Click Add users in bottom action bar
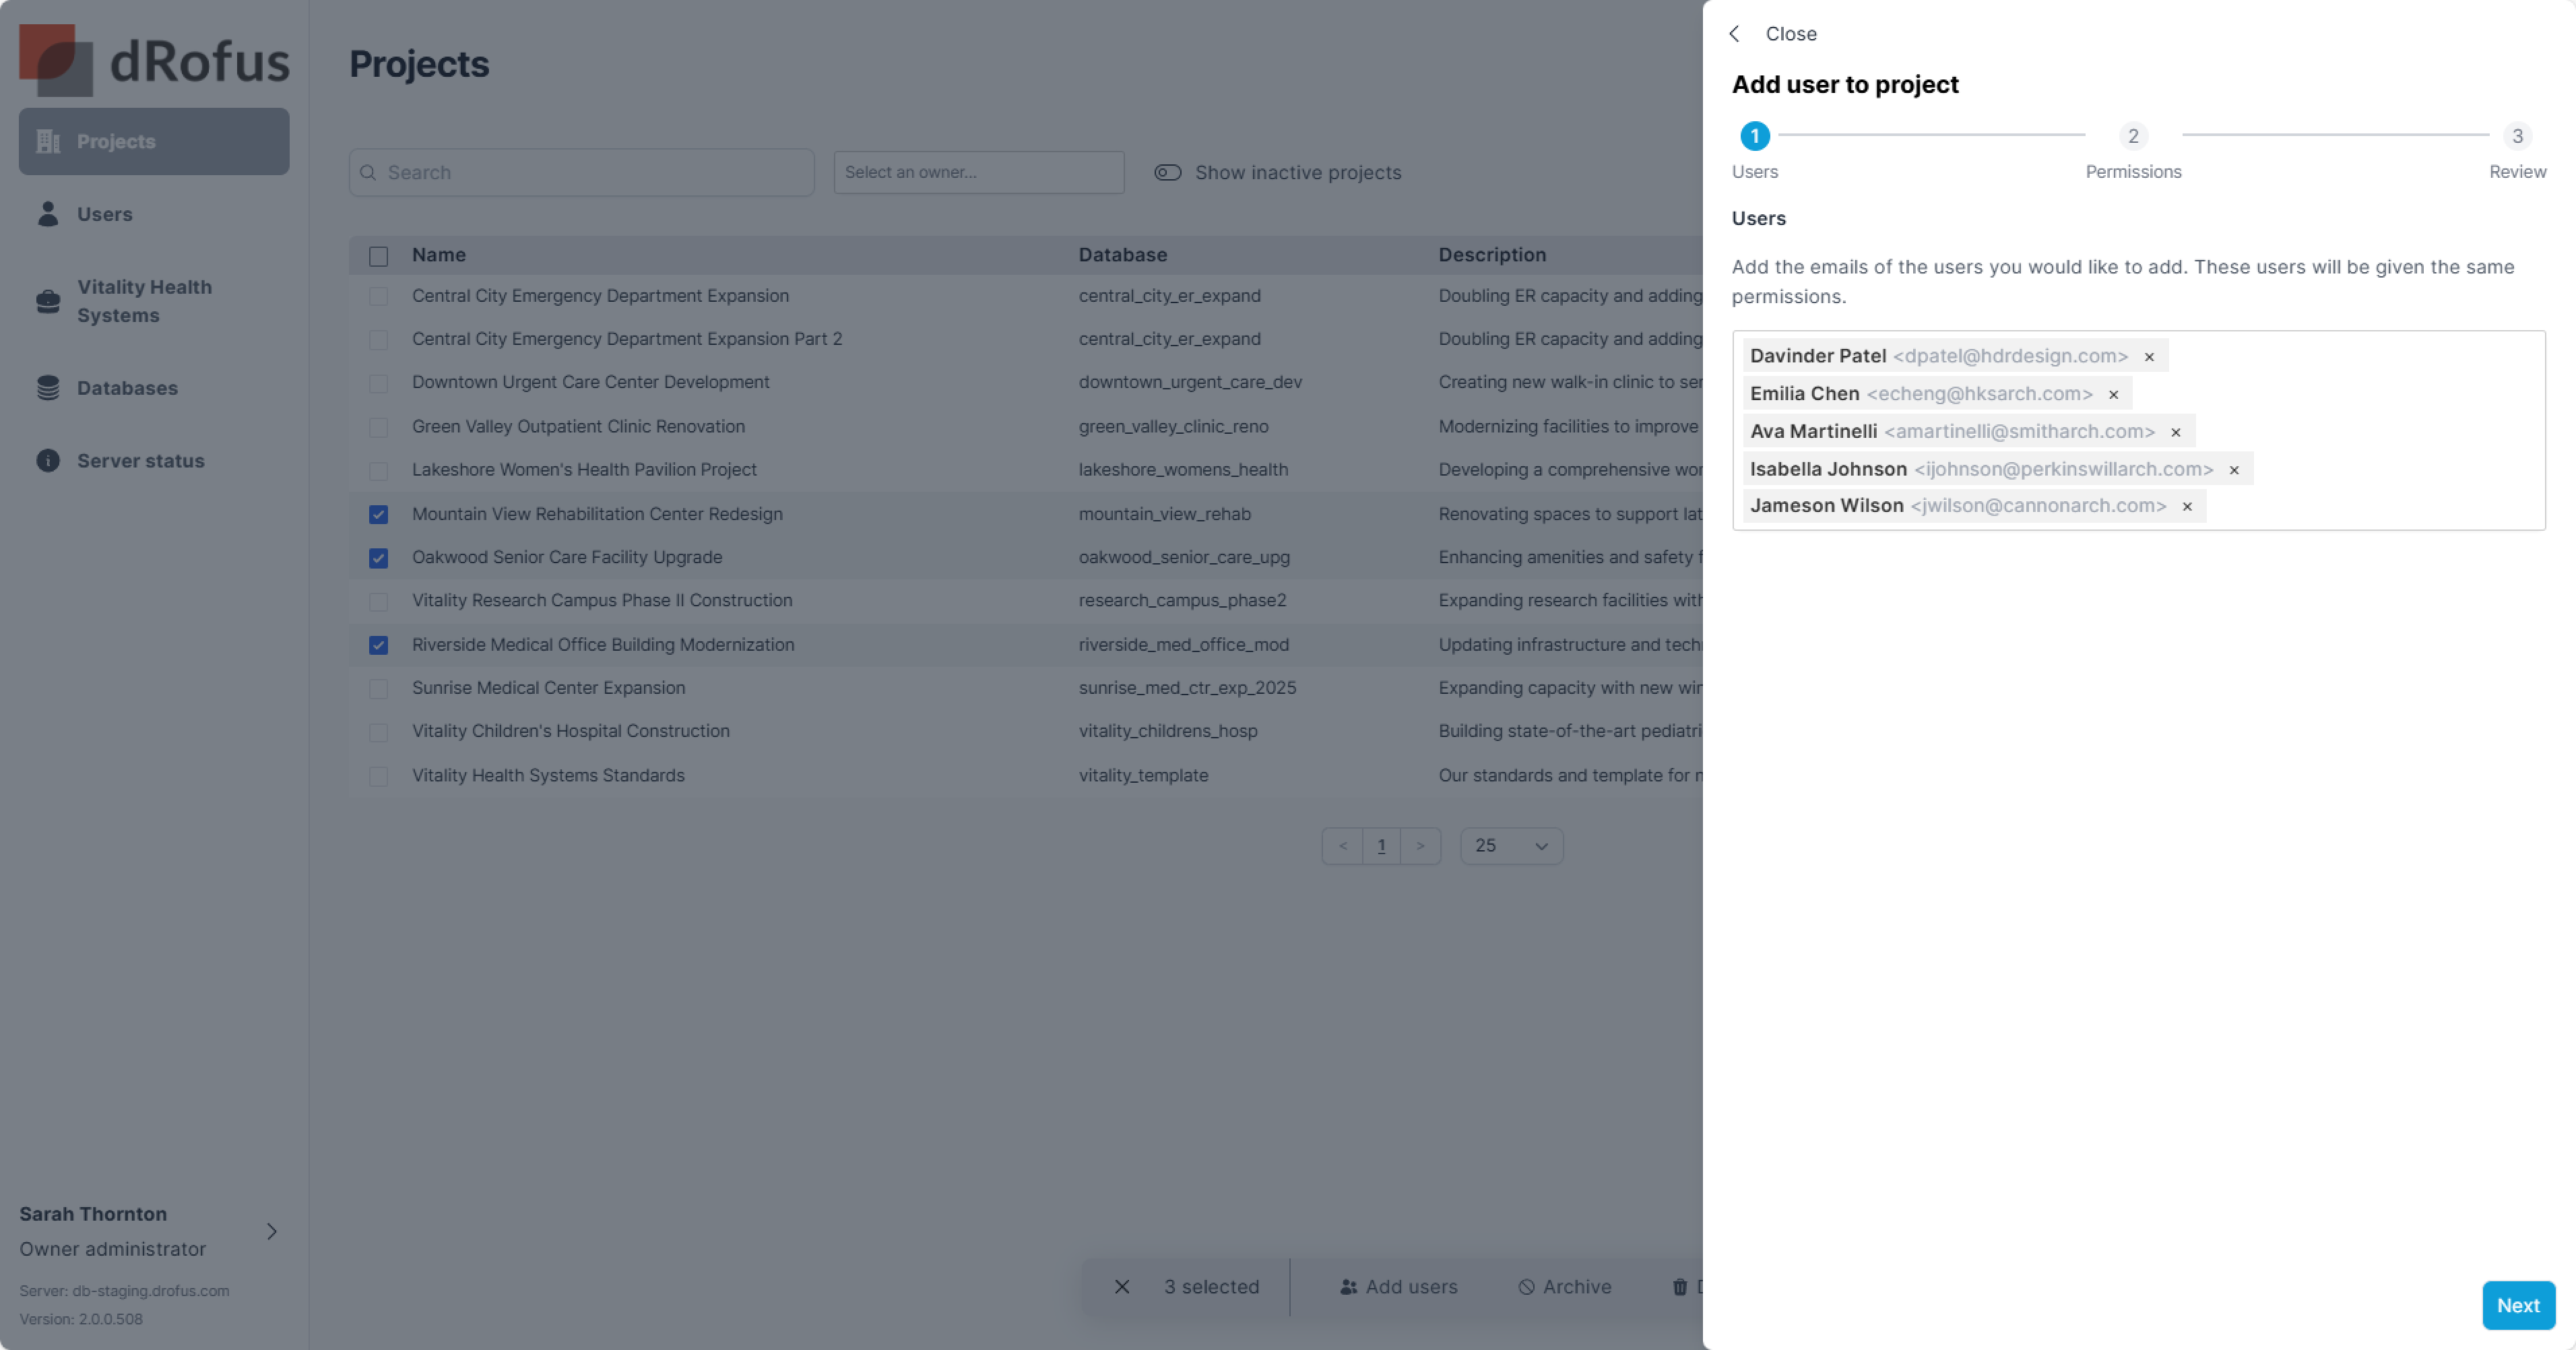The width and height of the screenshot is (2576, 1350). [1398, 1287]
